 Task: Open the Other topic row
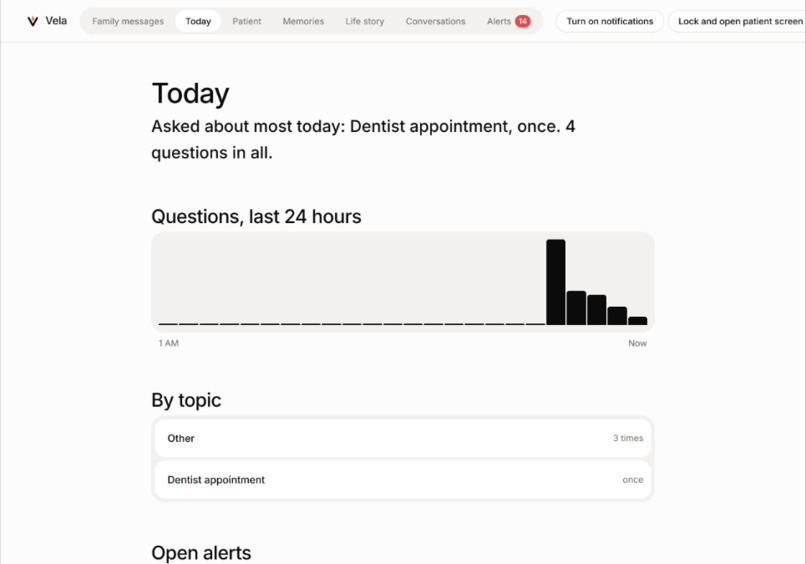click(403, 438)
